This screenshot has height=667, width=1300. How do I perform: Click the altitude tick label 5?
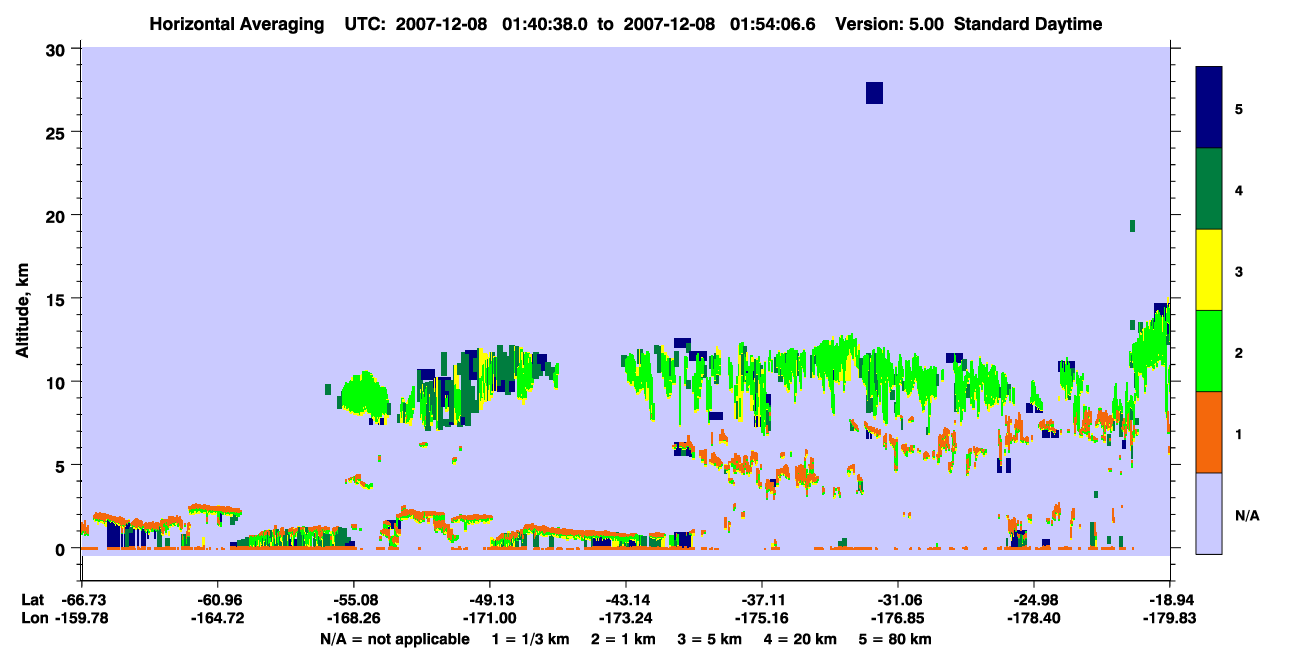[x=63, y=465]
